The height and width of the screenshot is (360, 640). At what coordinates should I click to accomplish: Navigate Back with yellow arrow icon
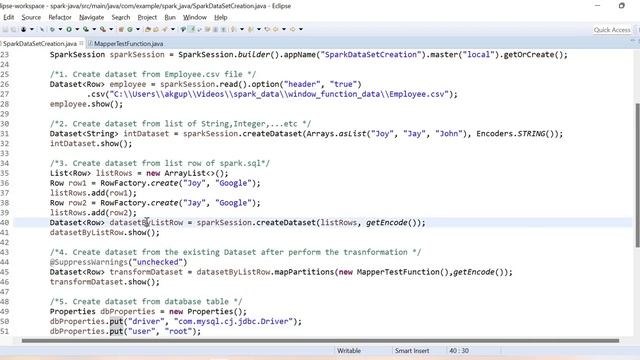pos(276,29)
